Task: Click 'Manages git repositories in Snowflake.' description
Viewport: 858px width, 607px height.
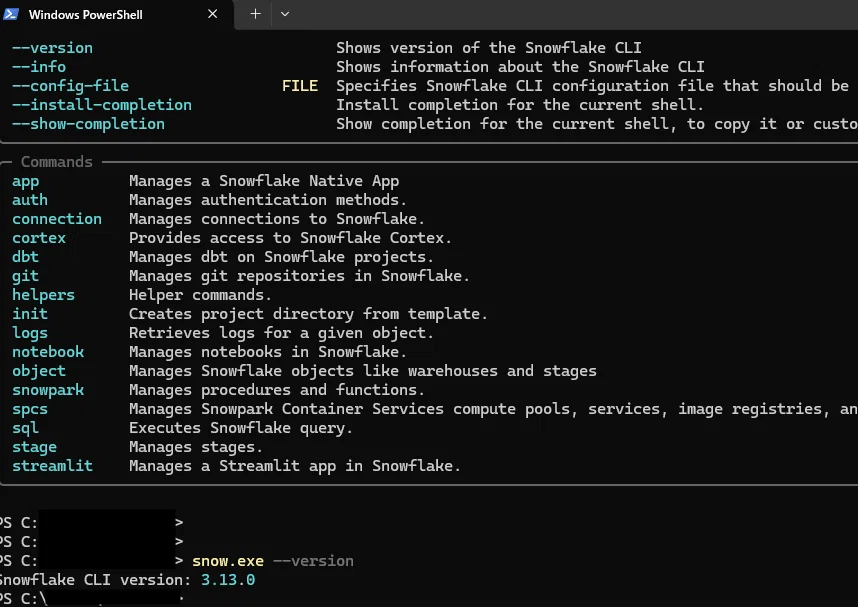Action: pyautogui.click(x=299, y=276)
